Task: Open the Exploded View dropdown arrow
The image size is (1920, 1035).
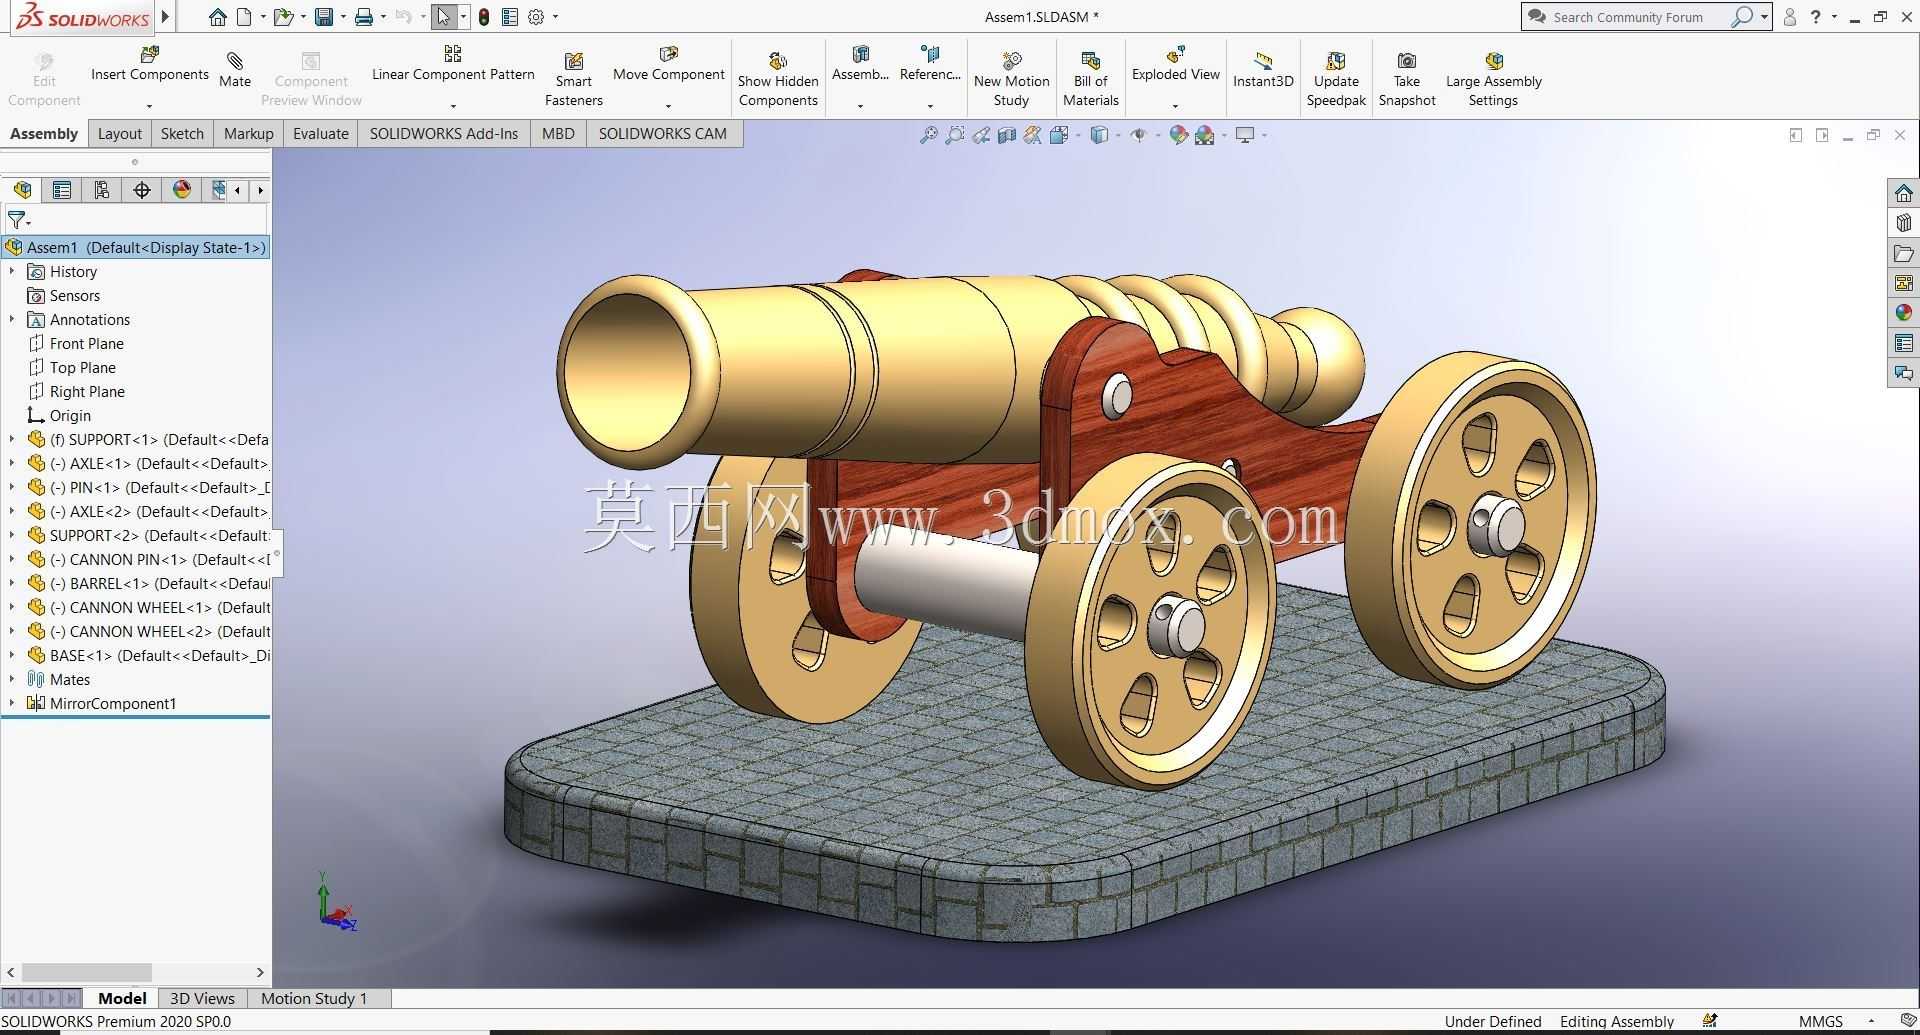Action: pos(1175,105)
